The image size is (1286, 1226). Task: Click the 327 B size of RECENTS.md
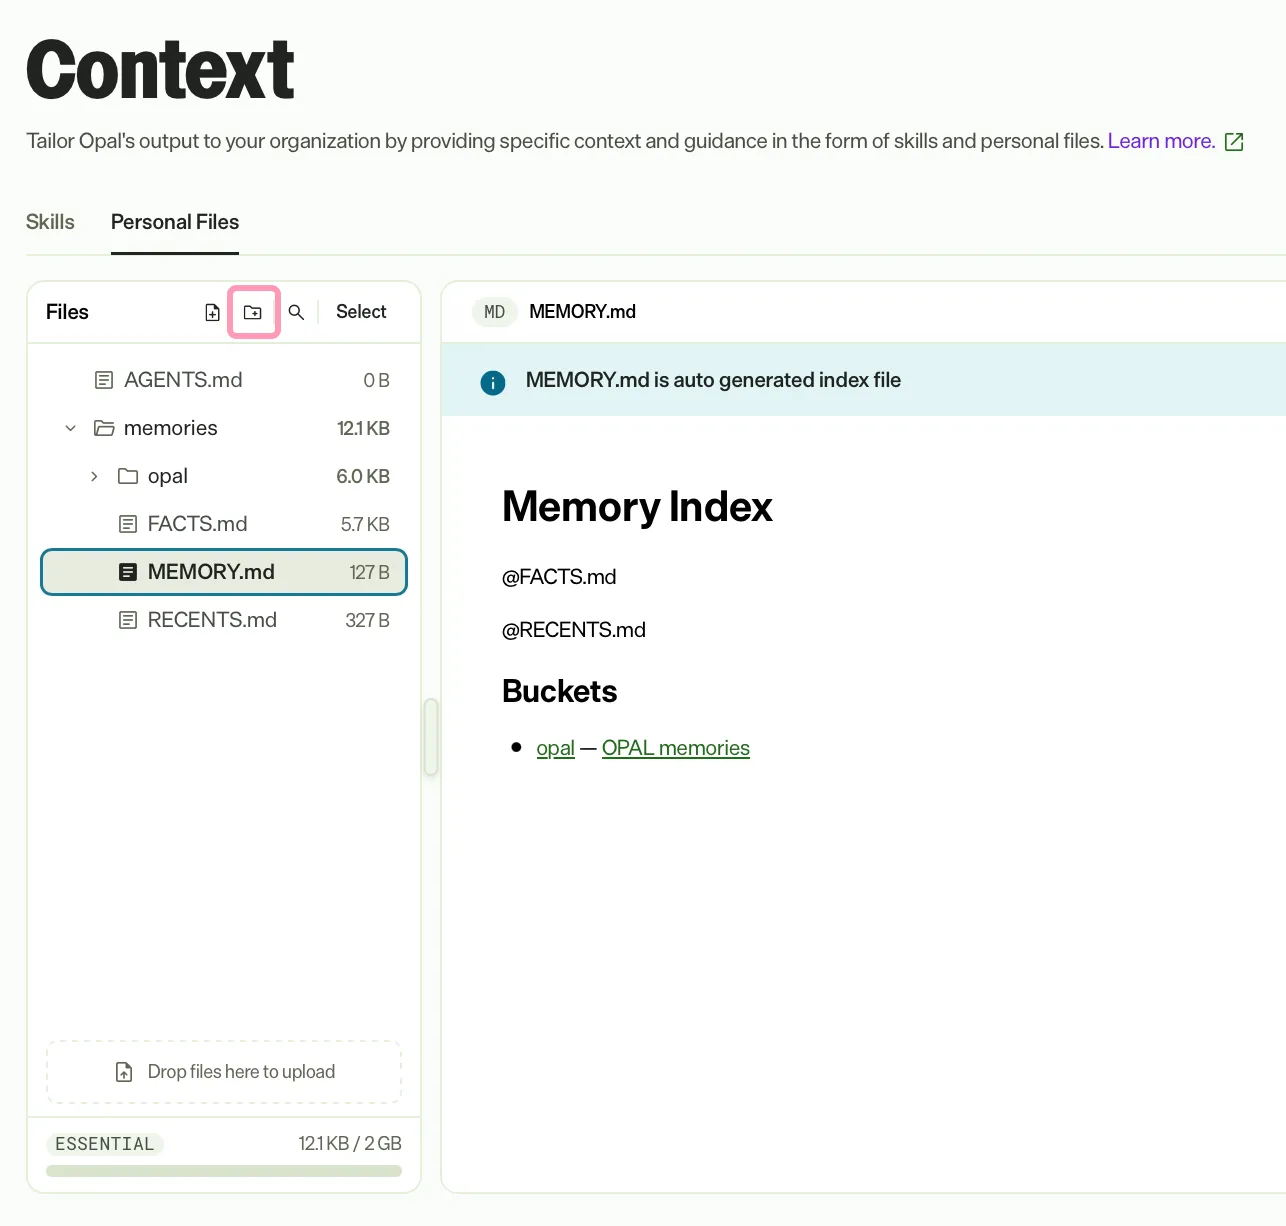(x=367, y=620)
